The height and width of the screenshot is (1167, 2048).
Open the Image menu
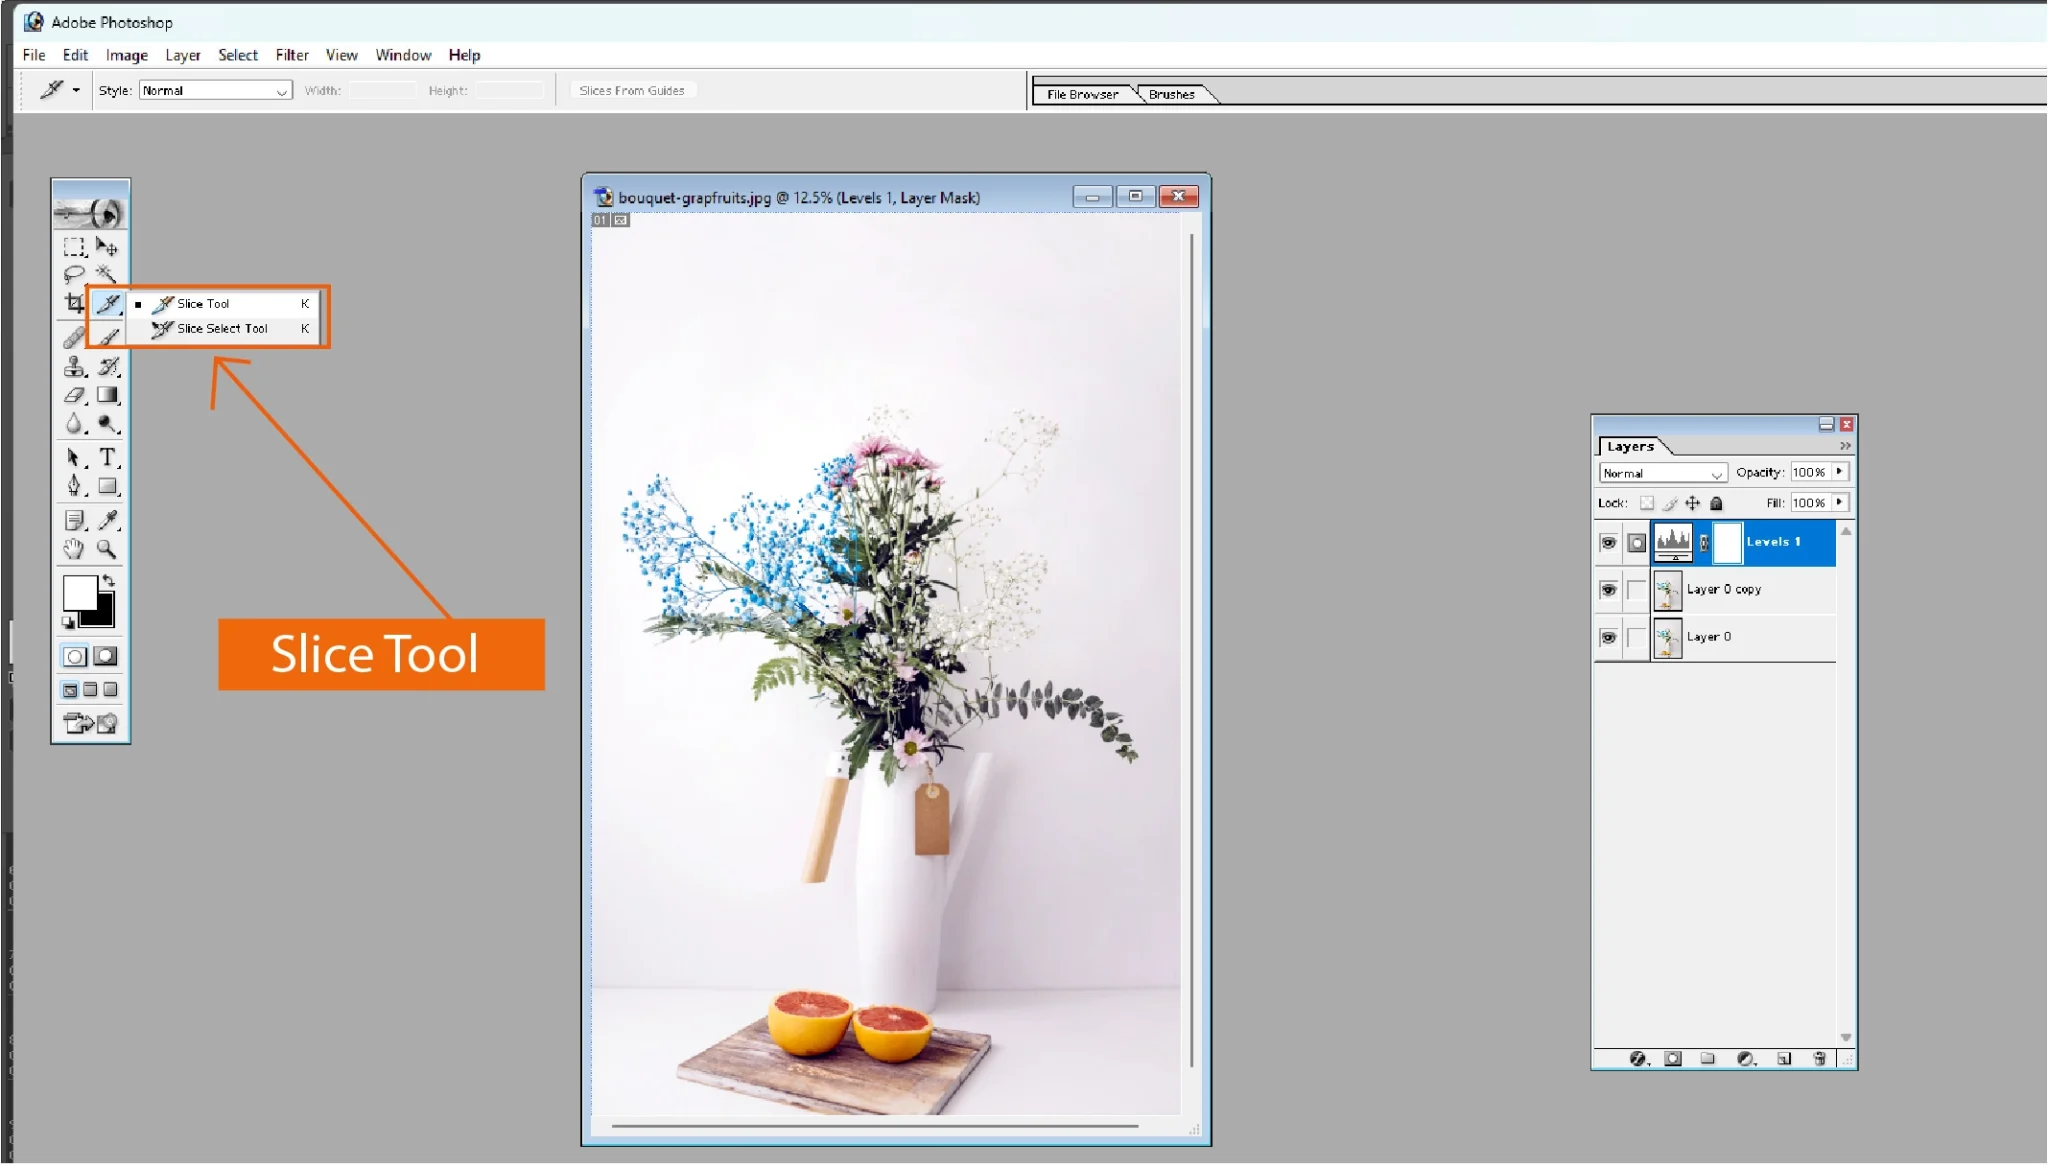(127, 55)
